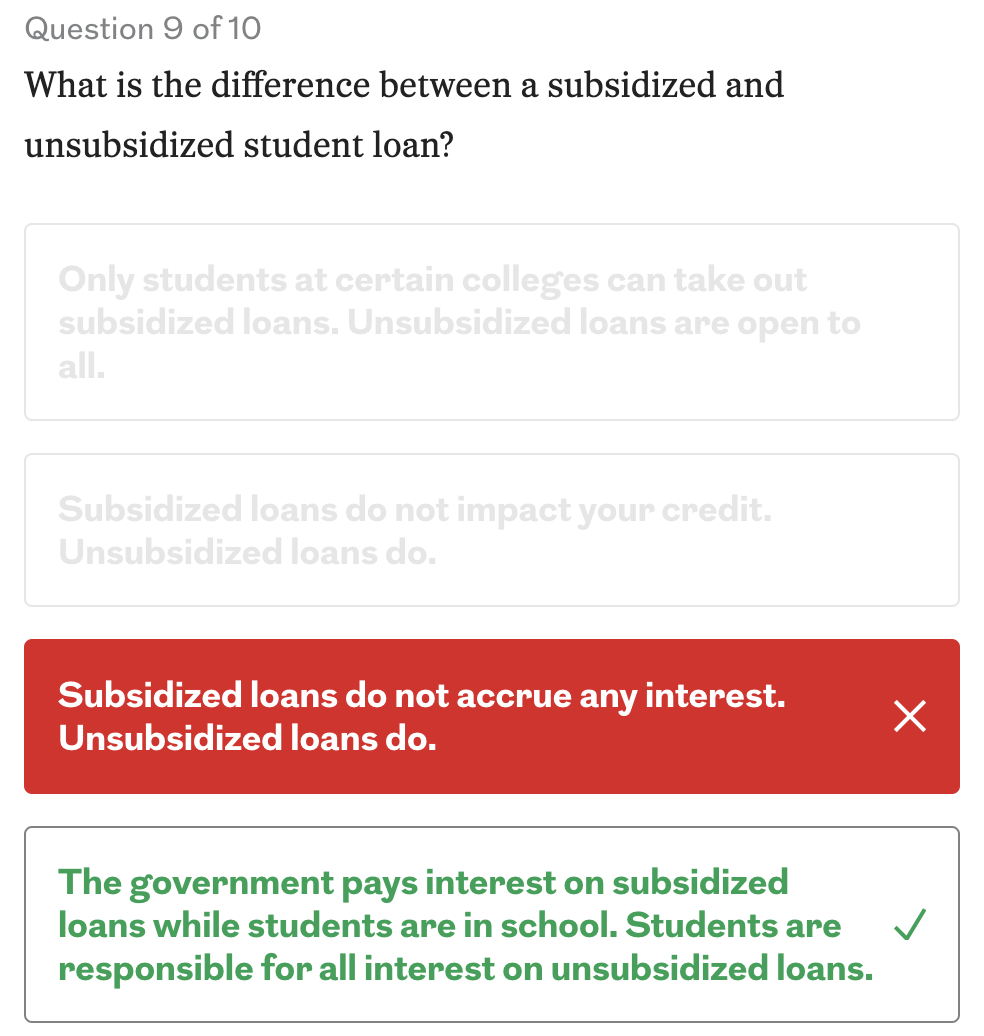Viewport: 984px width, 1036px height.
Task: Click faded "Unsubsidized loans do." in credit option
Action: pyautogui.click(x=247, y=552)
